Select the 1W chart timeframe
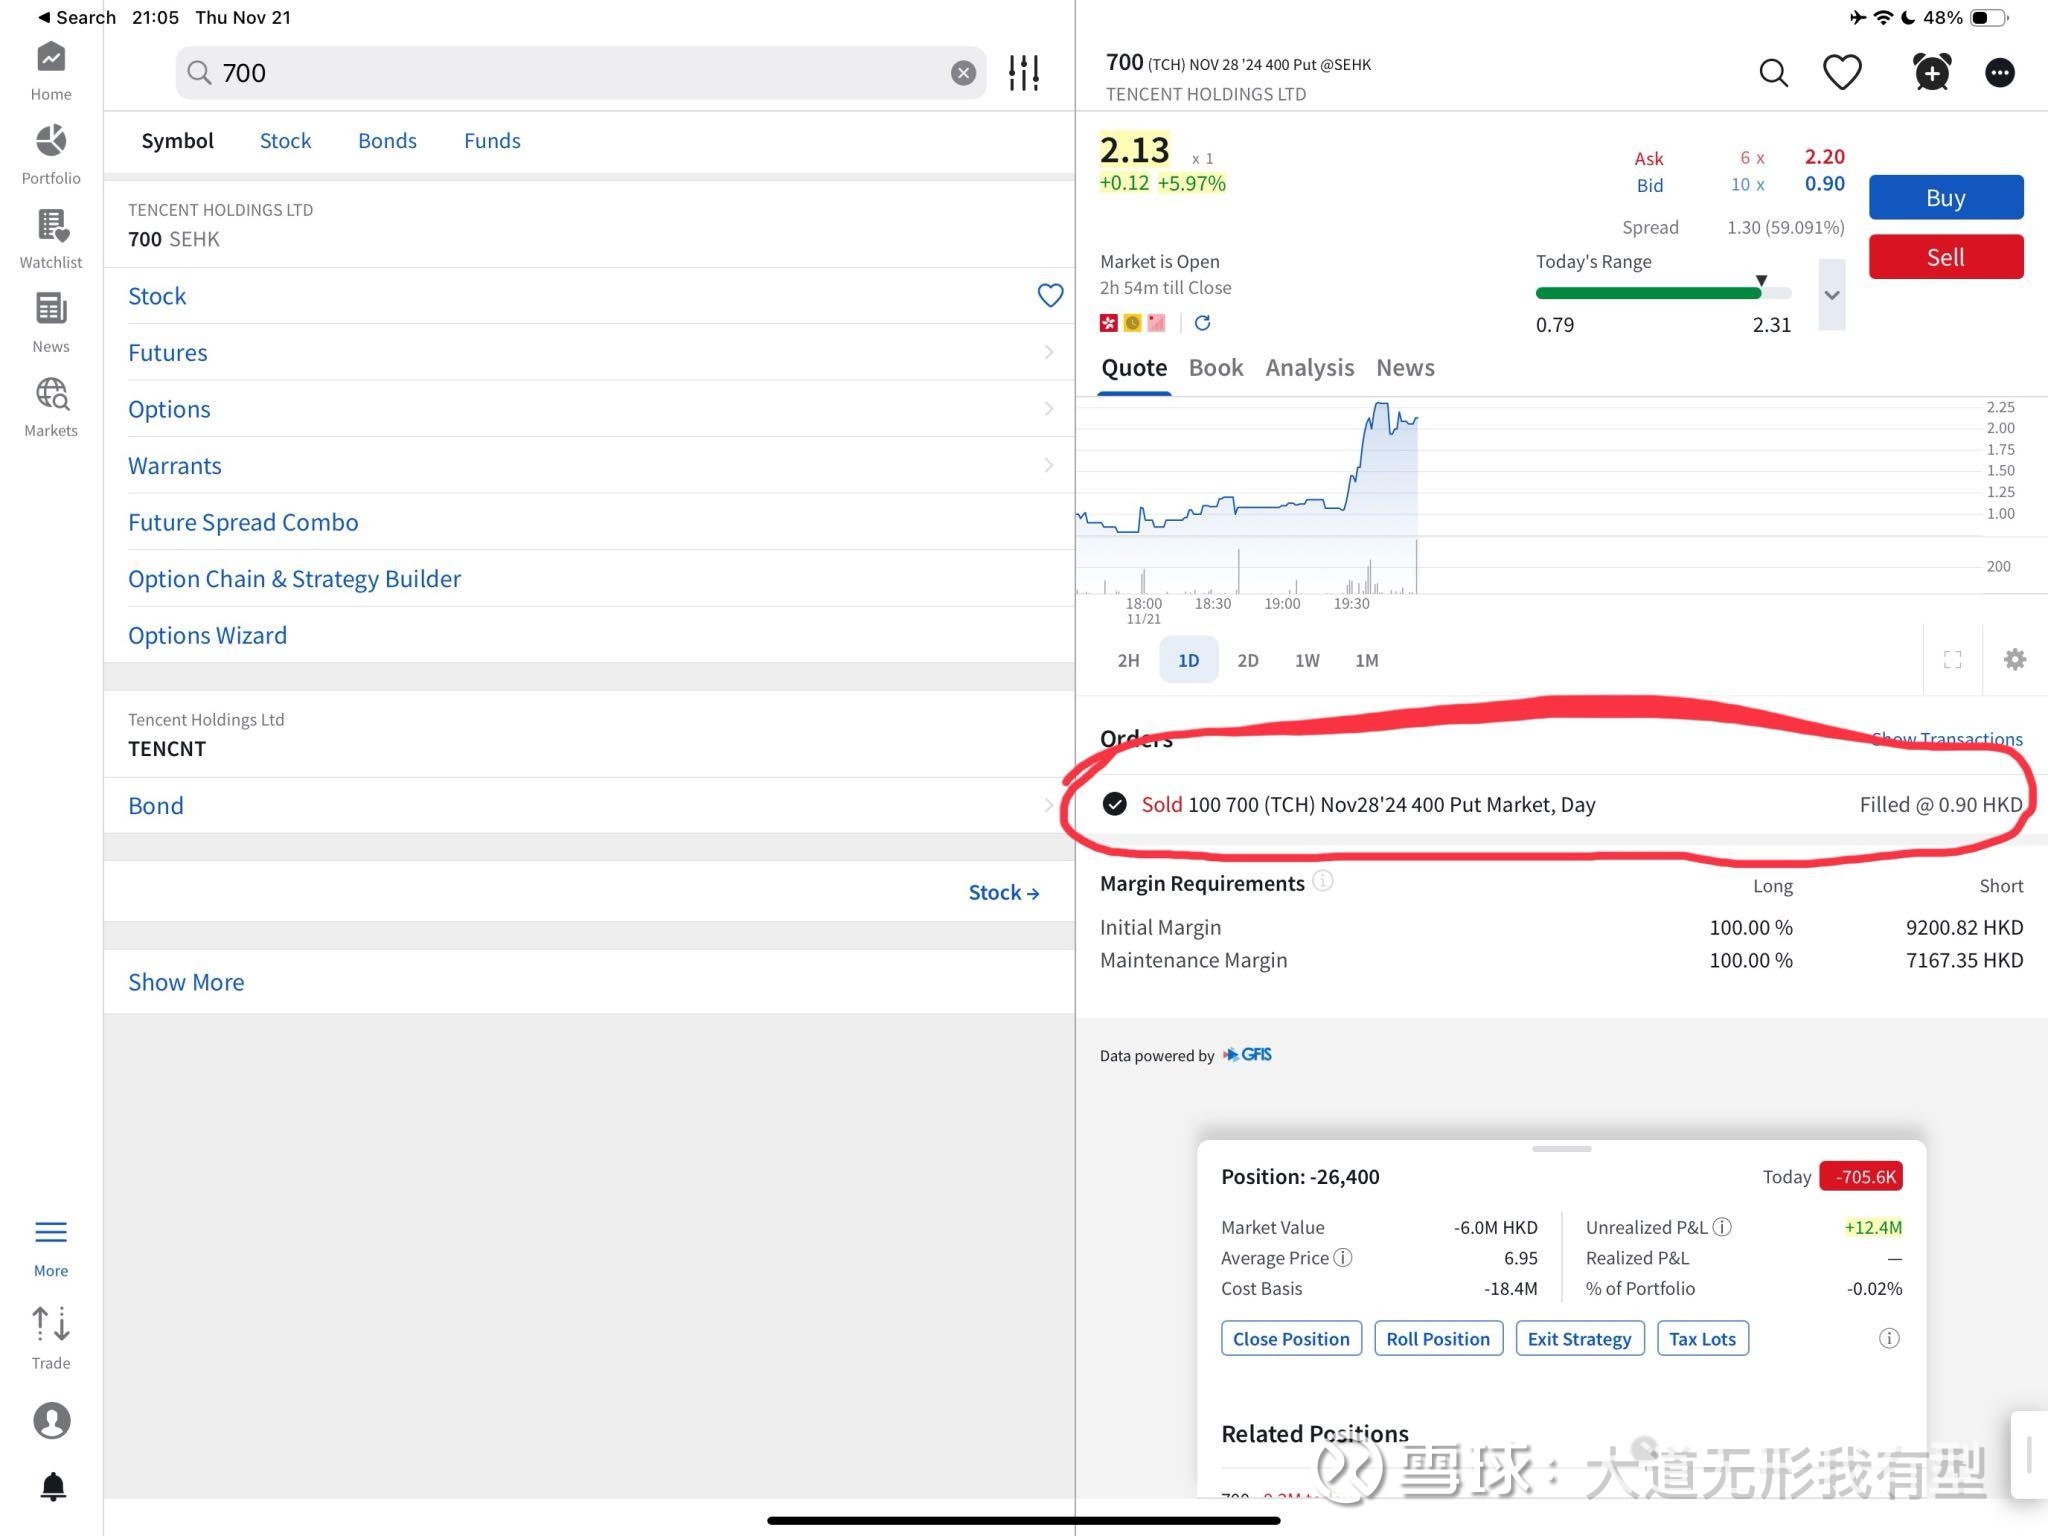 [x=1307, y=660]
